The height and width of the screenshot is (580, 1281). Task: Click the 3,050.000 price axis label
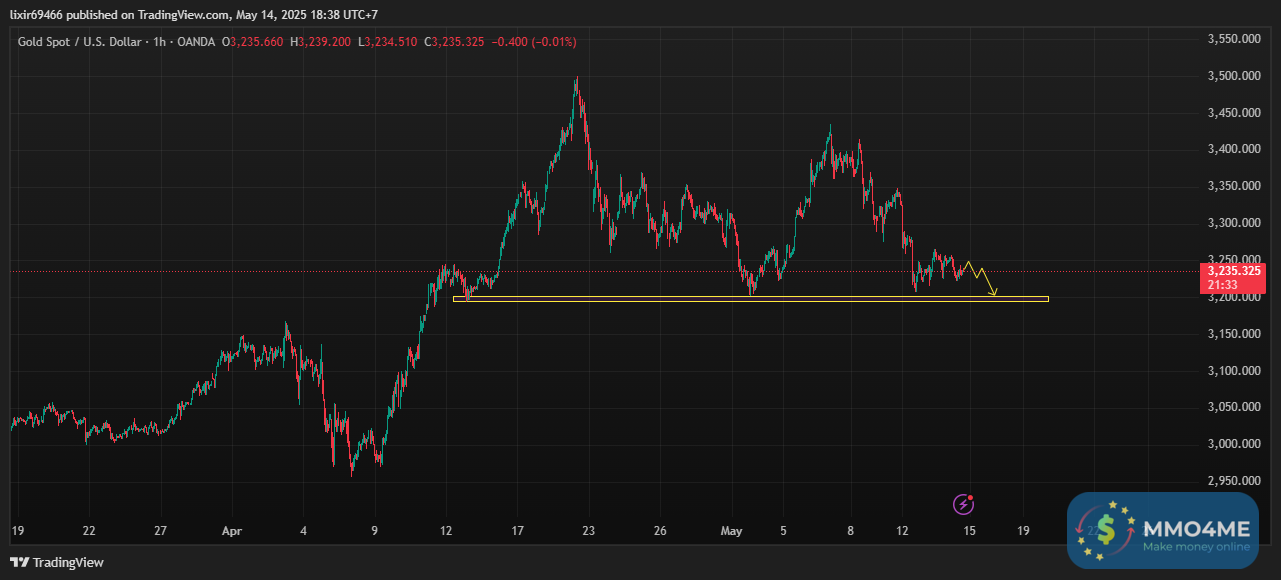click(1232, 407)
